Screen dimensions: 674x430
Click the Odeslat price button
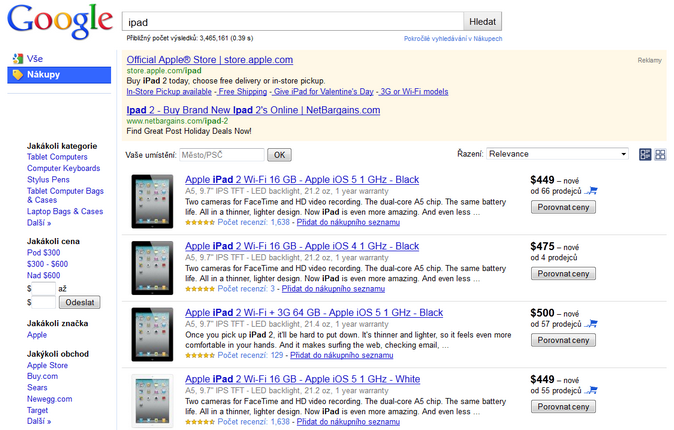click(80, 302)
